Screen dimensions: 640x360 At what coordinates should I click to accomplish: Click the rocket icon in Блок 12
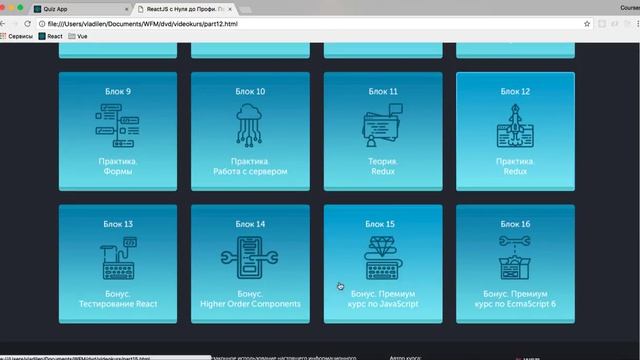point(515,125)
